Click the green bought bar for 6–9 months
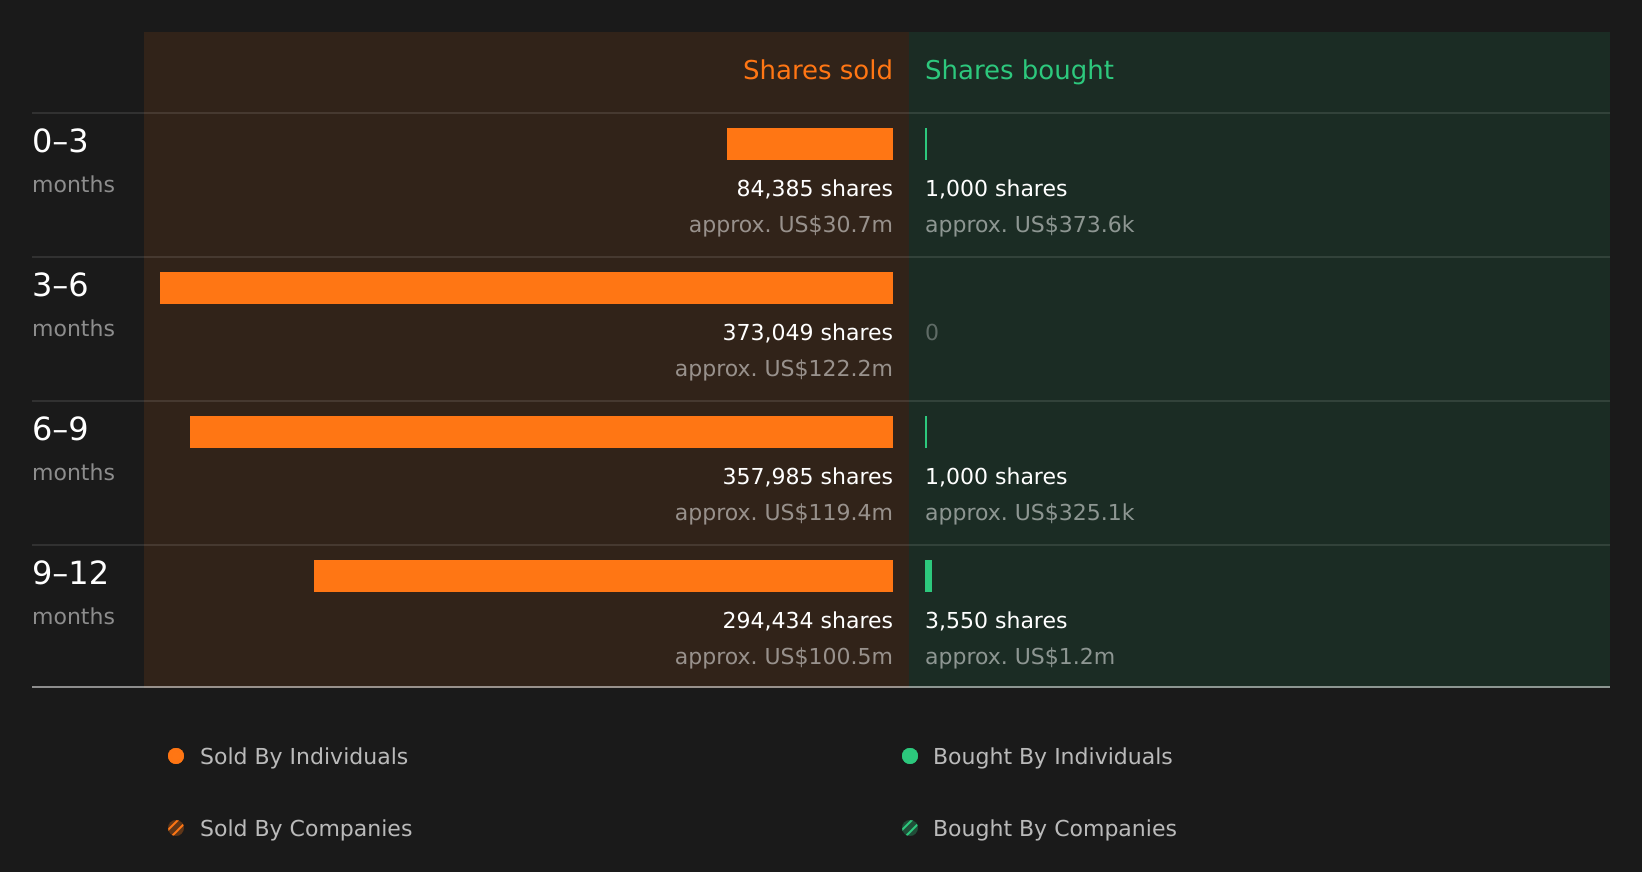 (926, 432)
